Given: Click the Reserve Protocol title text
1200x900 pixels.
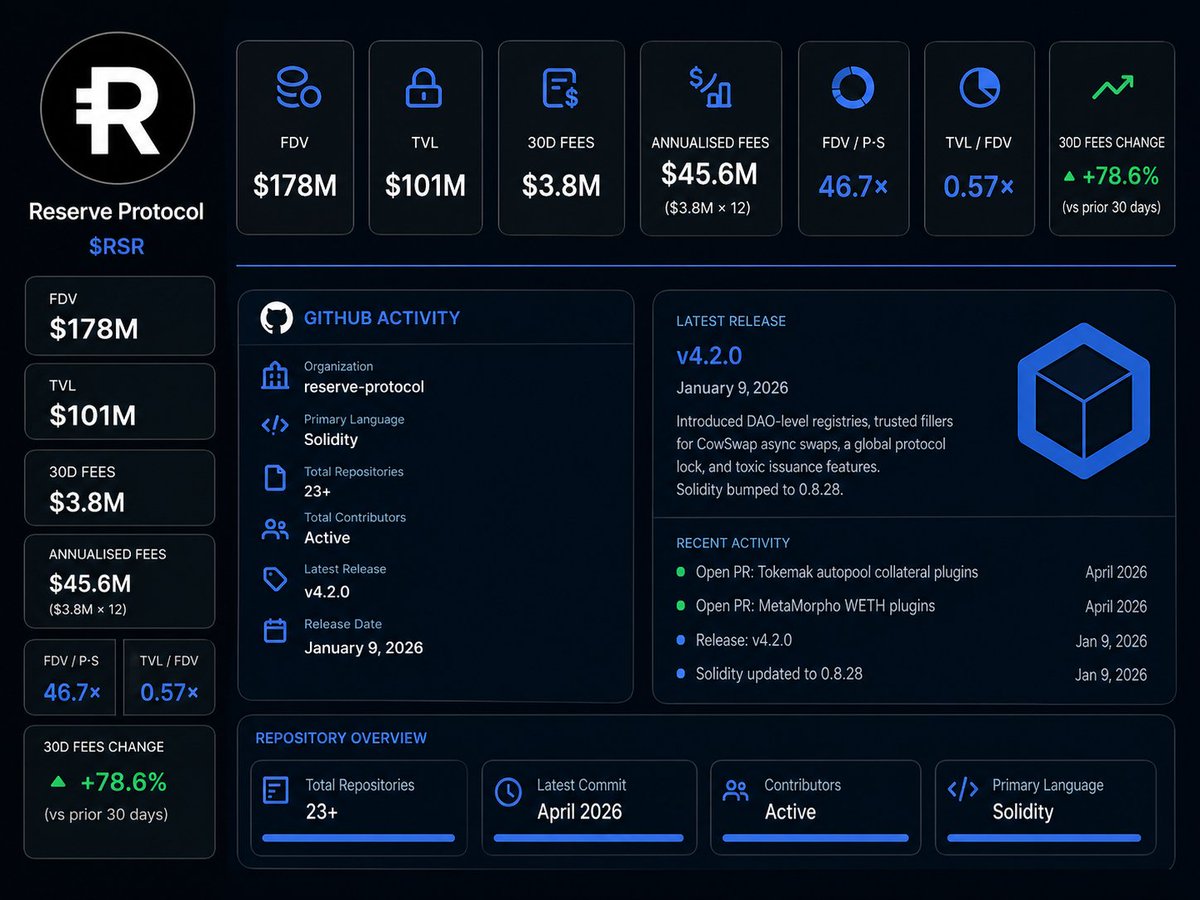Looking at the screenshot, I should [117, 212].
